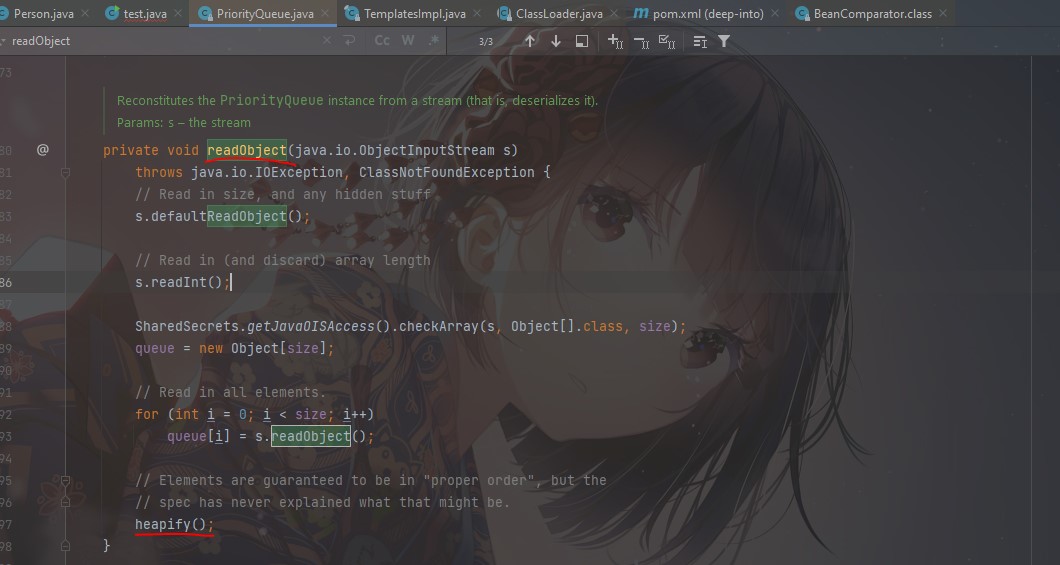Click "Read in all elements" comment

[231, 392]
